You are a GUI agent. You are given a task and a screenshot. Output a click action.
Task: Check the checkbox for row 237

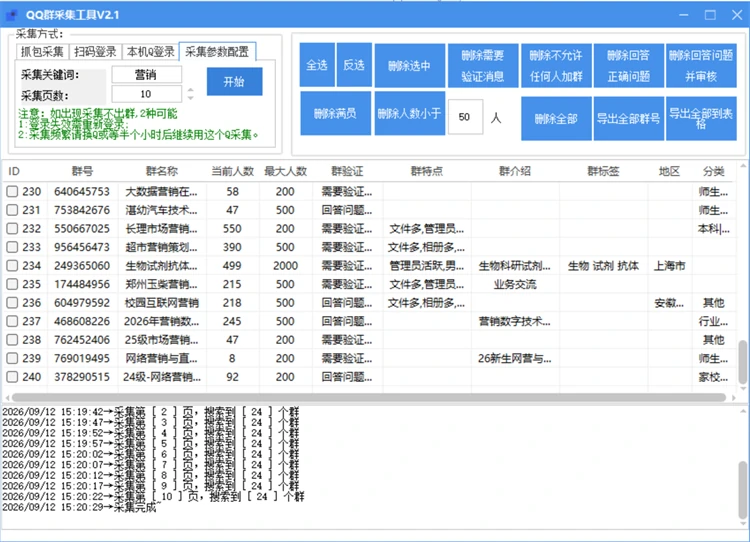tap(12, 321)
